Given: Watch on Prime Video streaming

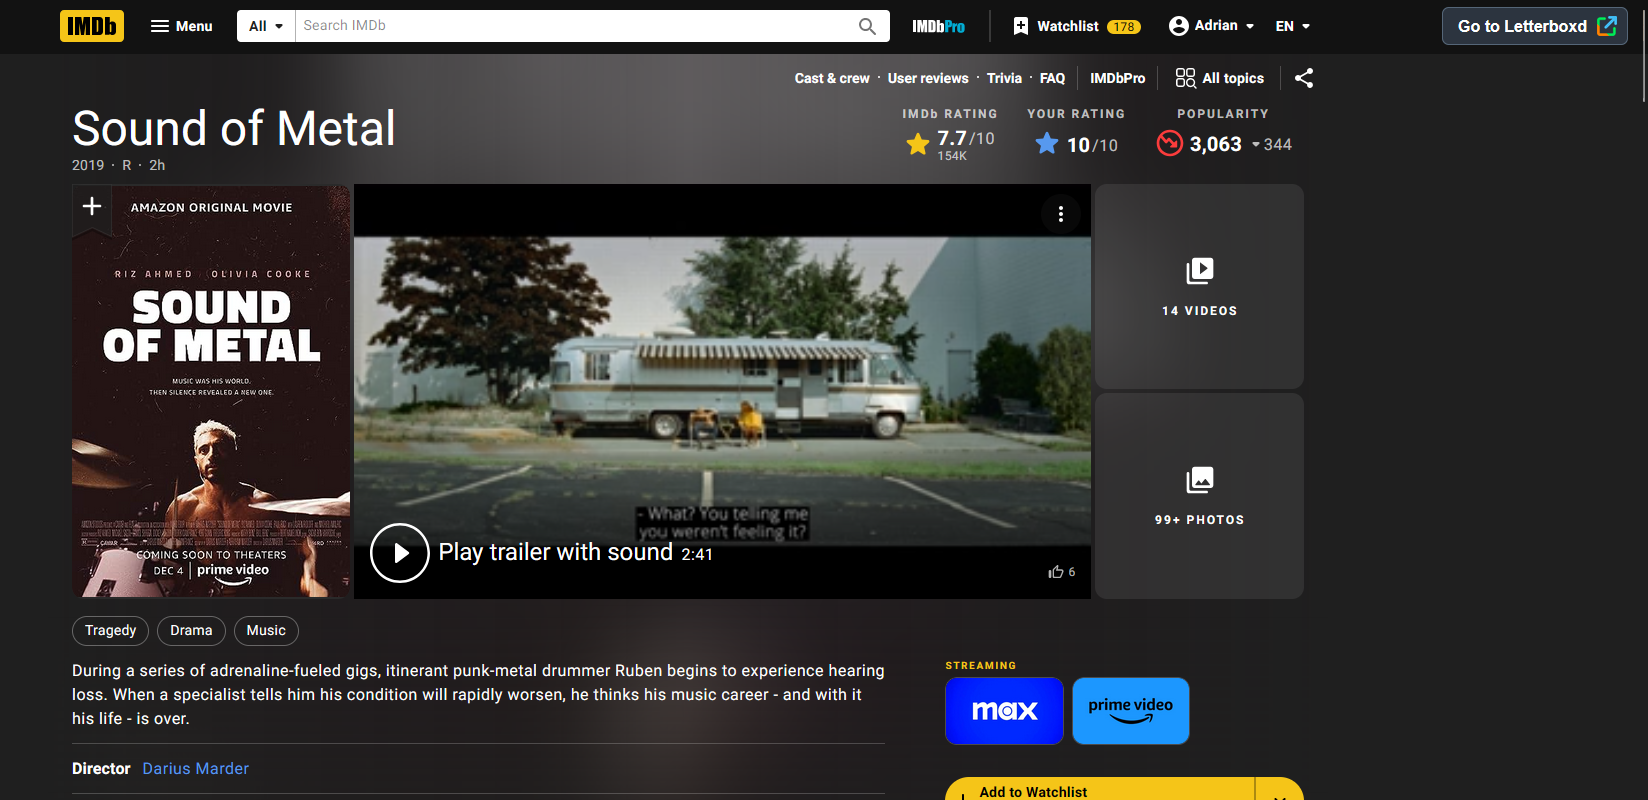Looking at the screenshot, I should pyautogui.click(x=1131, y=711).
